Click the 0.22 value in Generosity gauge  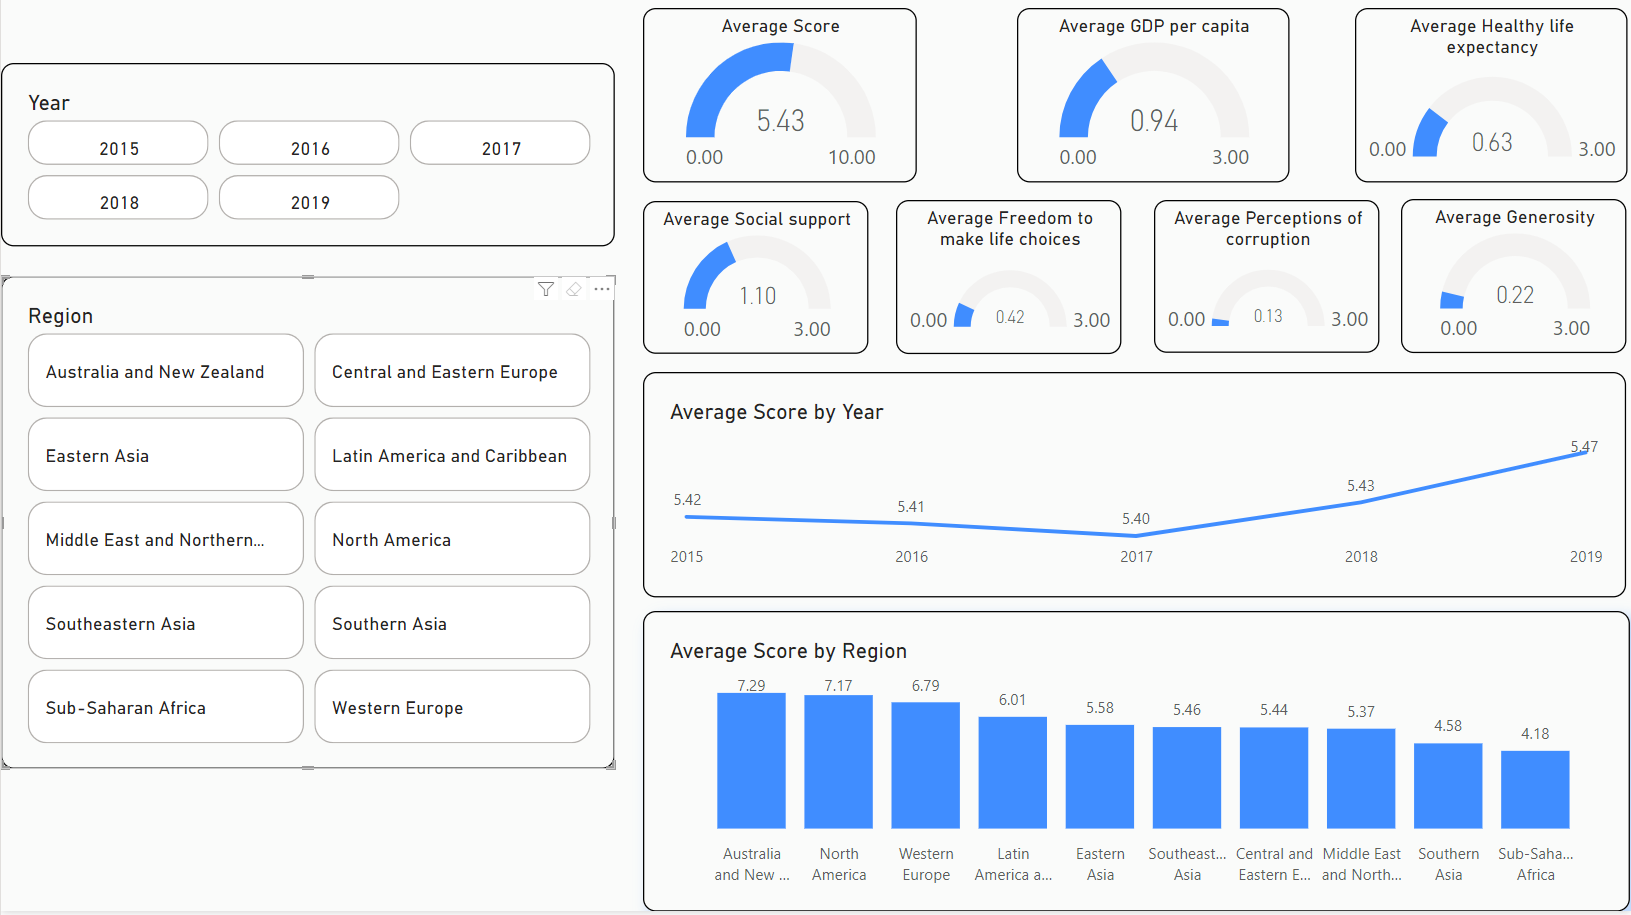(1515, 295)
